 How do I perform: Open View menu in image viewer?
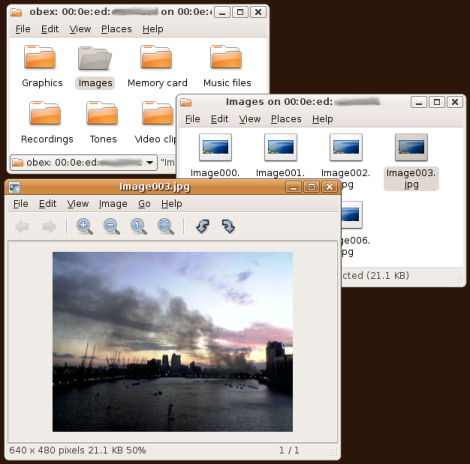78,204
